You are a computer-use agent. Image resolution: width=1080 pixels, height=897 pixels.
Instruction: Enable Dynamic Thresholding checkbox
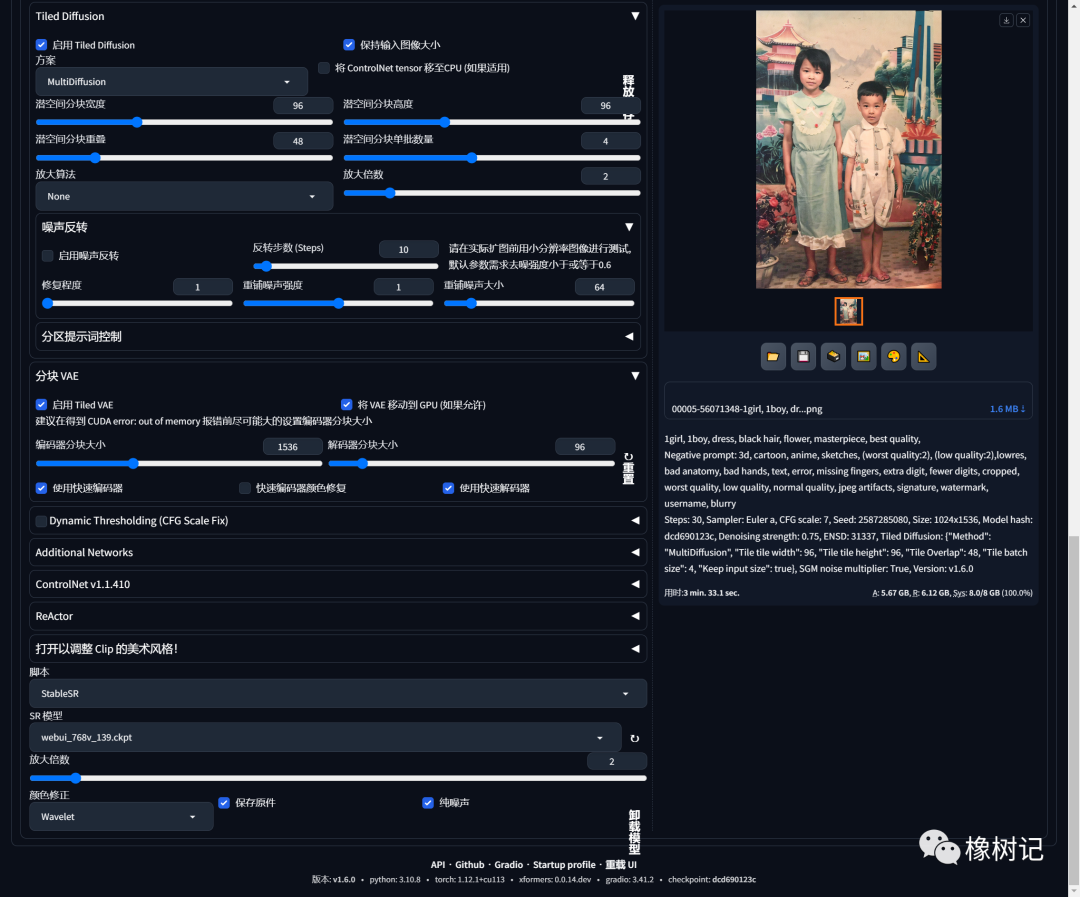click(x=41, y=521)
